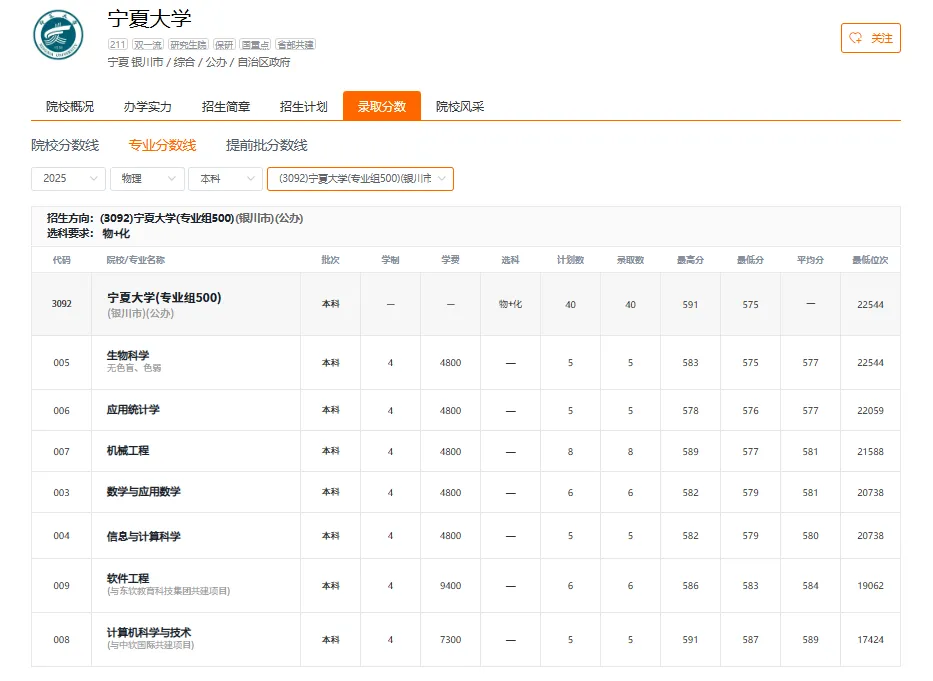
Task: Open the 院校风采 tab
Action: pos(460,107)
